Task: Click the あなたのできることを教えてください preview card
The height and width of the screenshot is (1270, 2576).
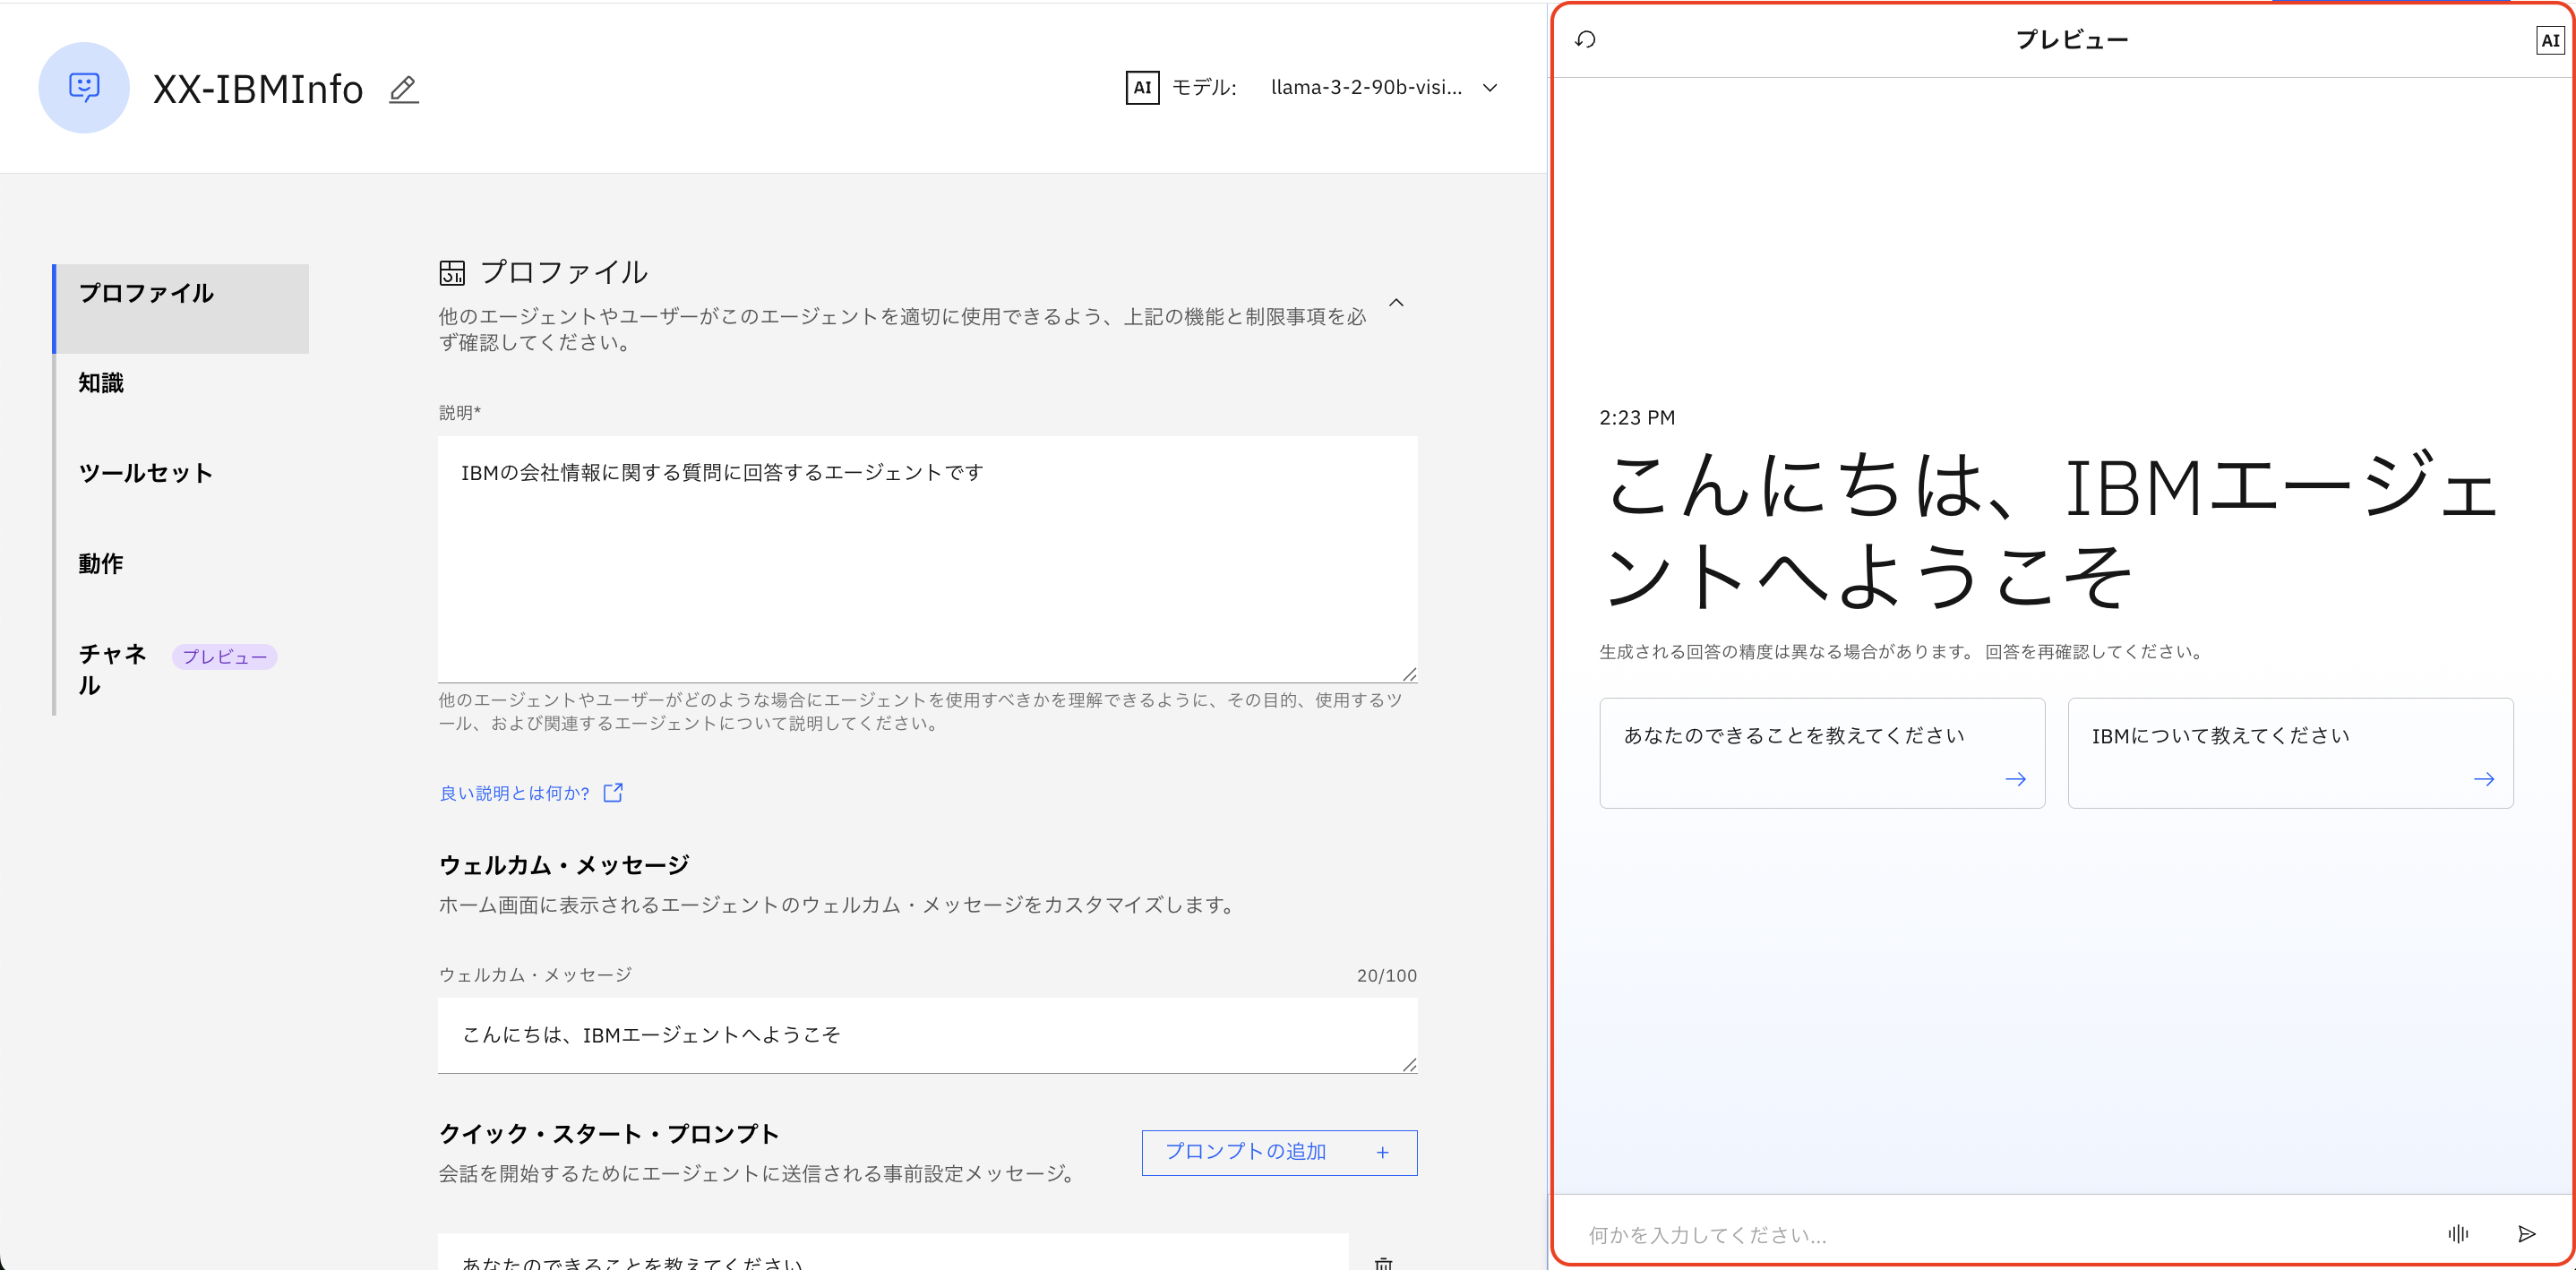Action: click(x=1821, y=753)
